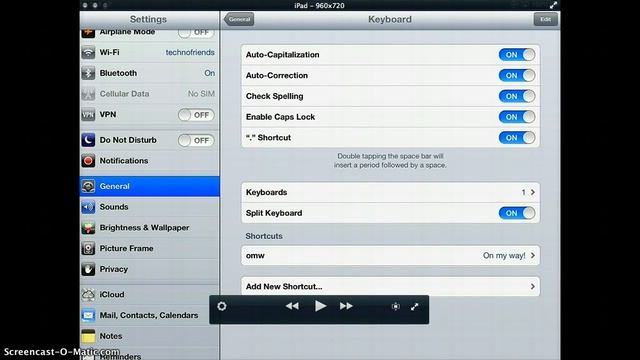Click the Keyboards label
Image resolution: width=640 pixels, height=360 pixels.
coord(266,192)
